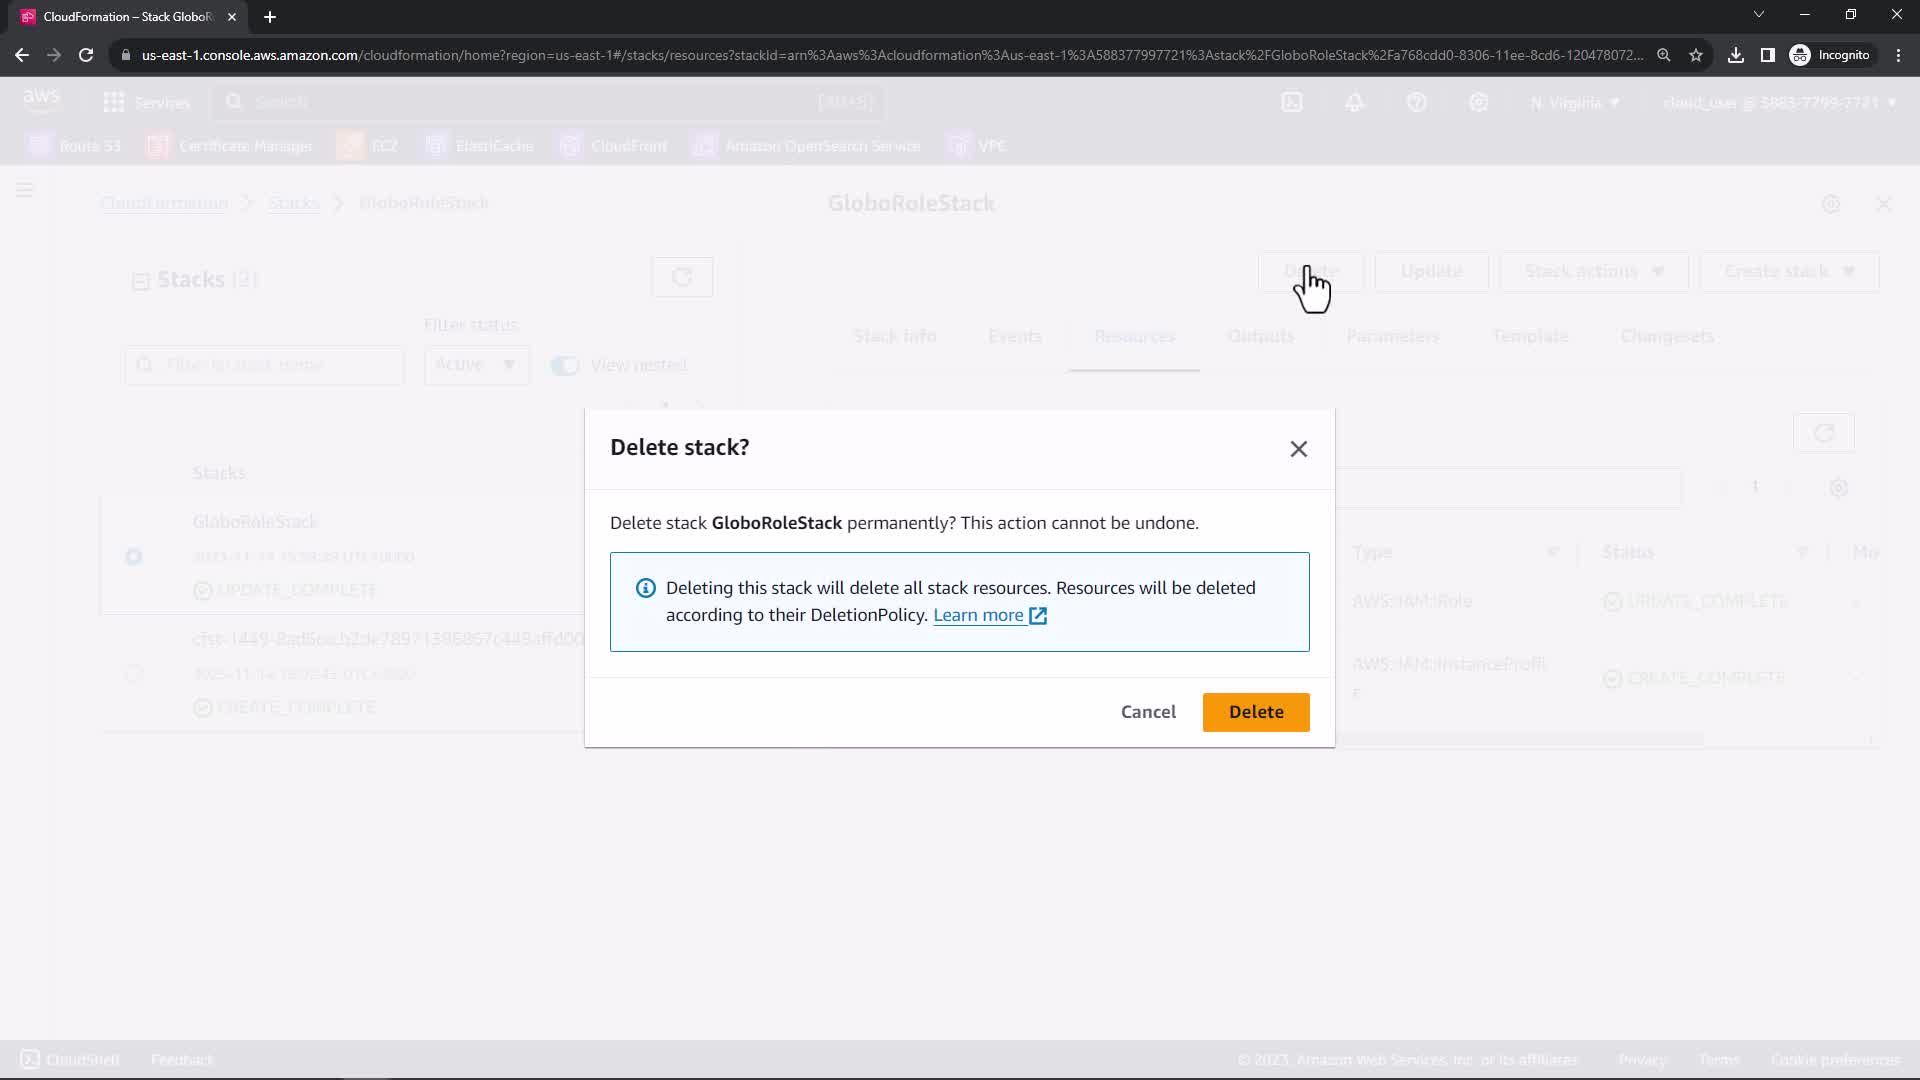
Task: Open the console settings gear in the top bar
Action: tap(1478, 102)
